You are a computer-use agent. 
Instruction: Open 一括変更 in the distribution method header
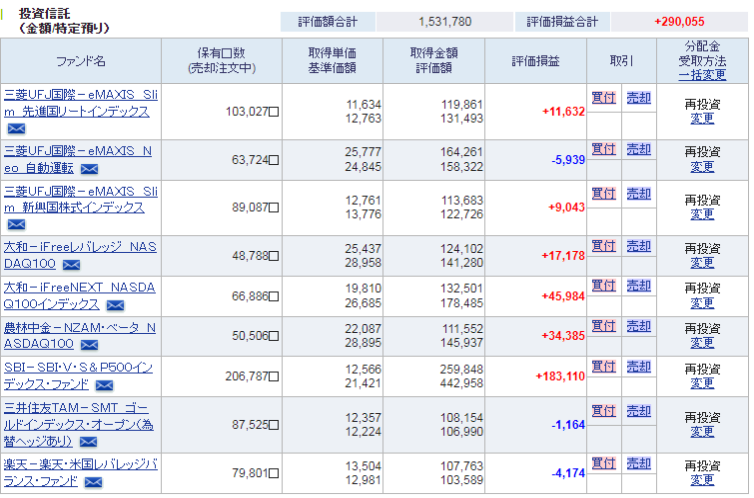(x=702, y=75)
